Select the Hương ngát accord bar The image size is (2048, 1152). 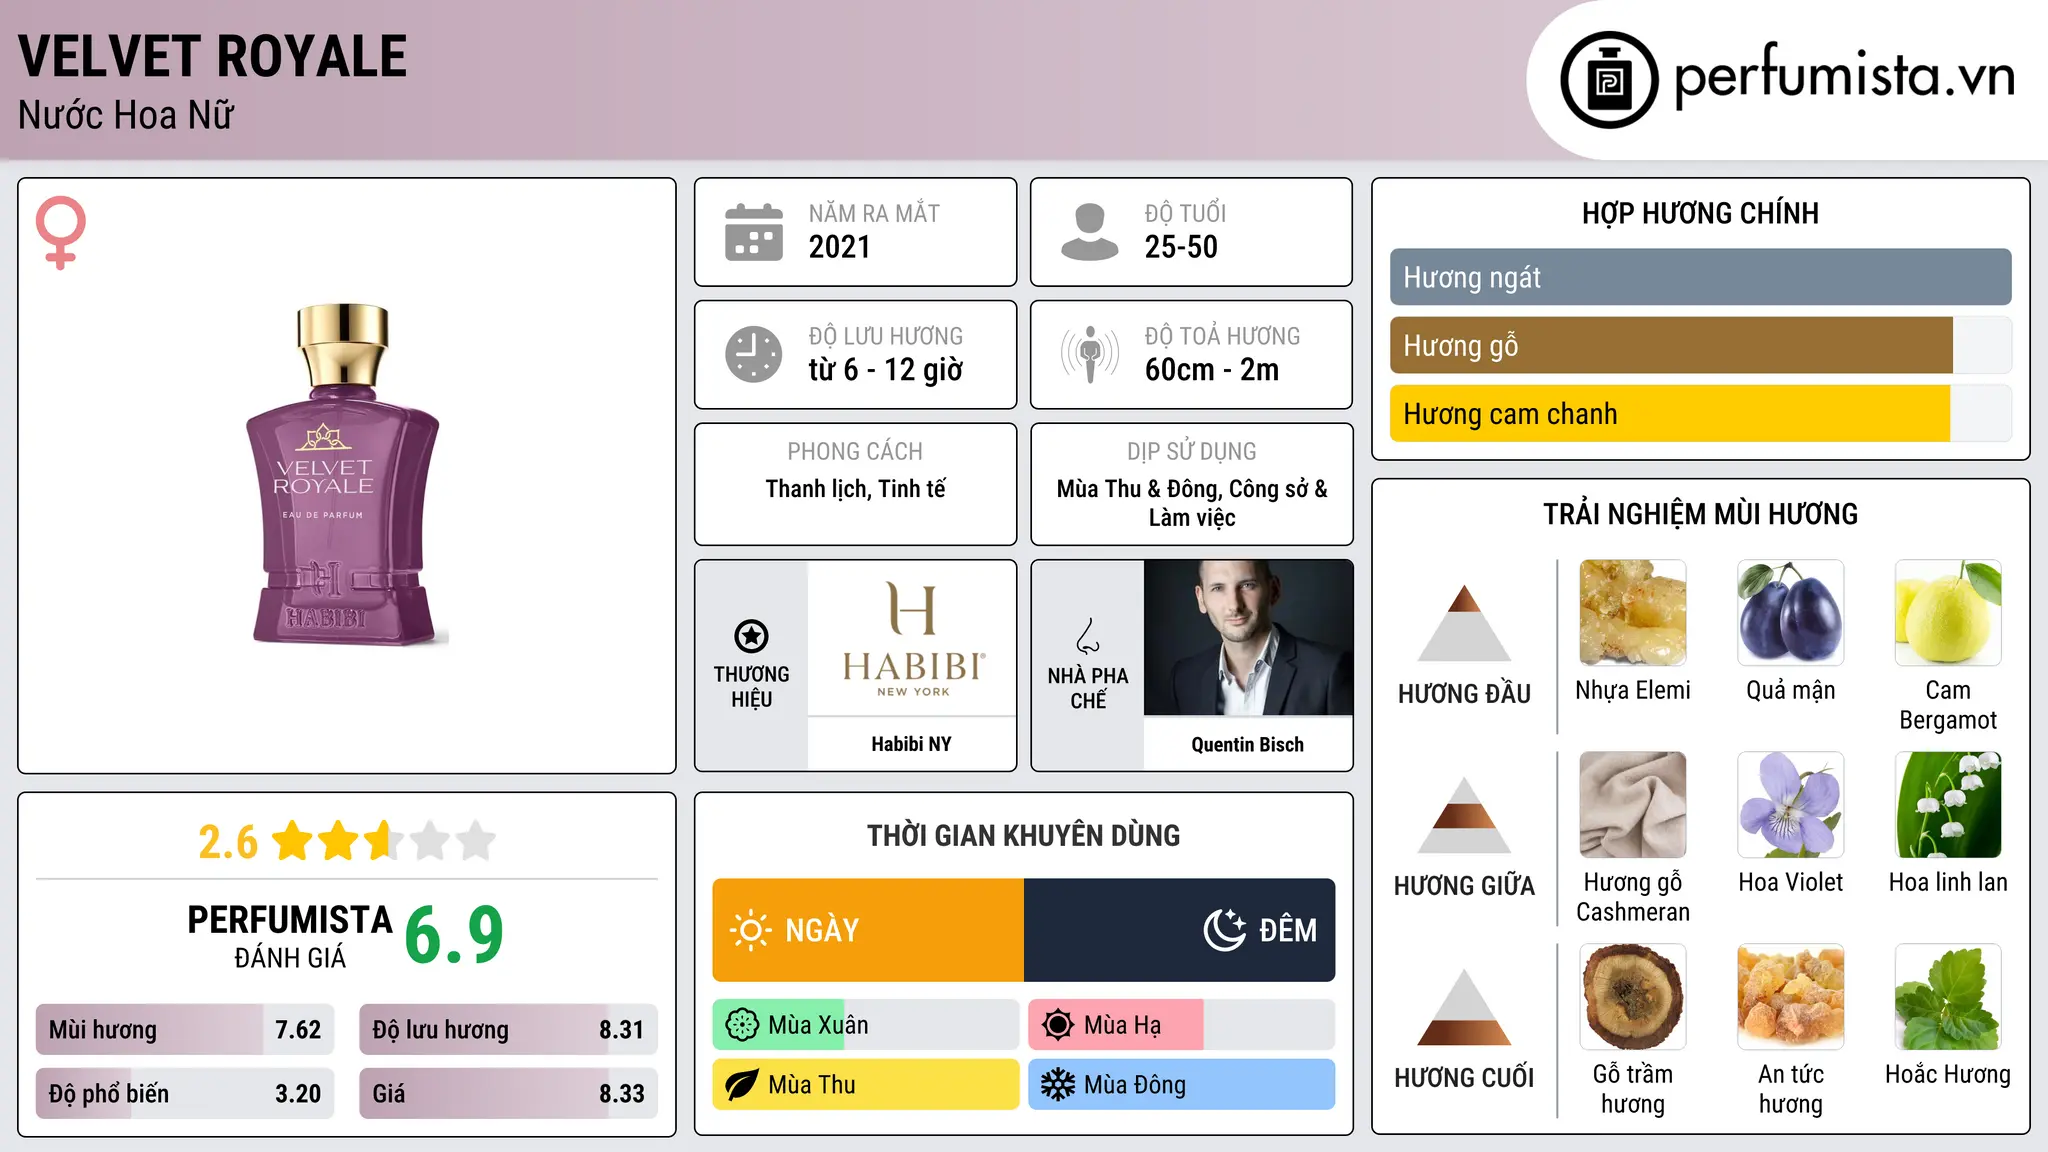click(x=1700, y=277)
